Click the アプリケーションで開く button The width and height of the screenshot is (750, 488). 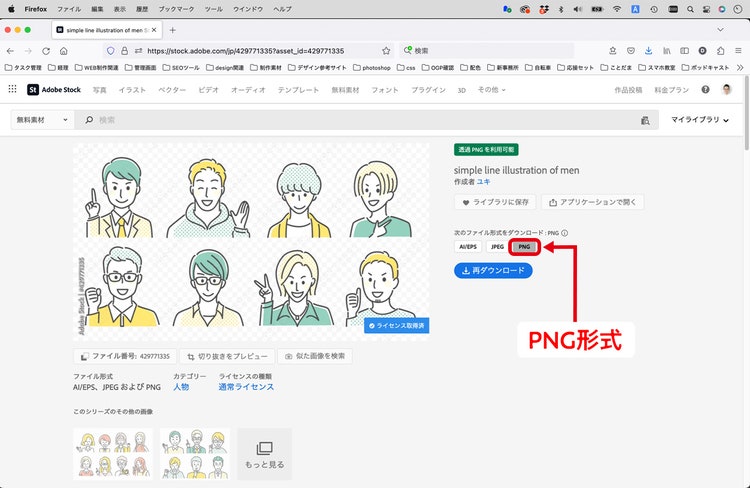tap(593, 202)
